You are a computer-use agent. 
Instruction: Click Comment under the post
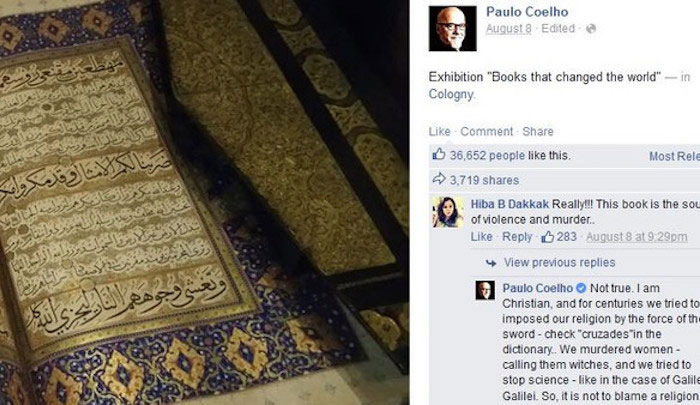(x=487, y=131)
